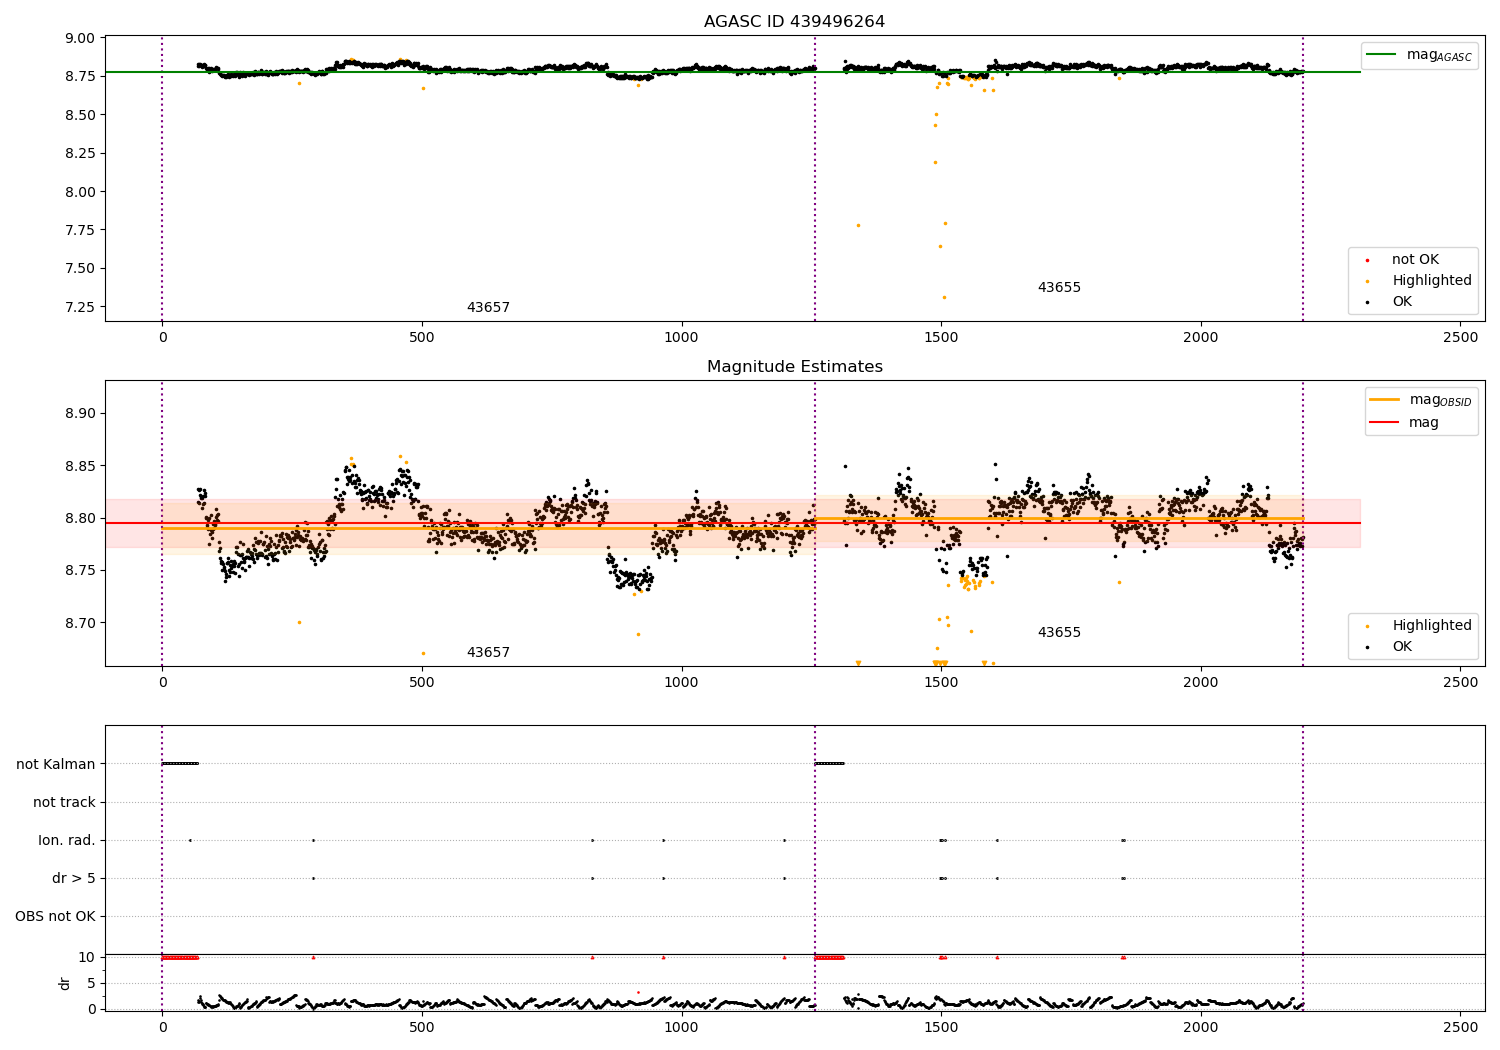
Task: Select the red 'mag' legend entry
Action: (x=1404, y=422)
